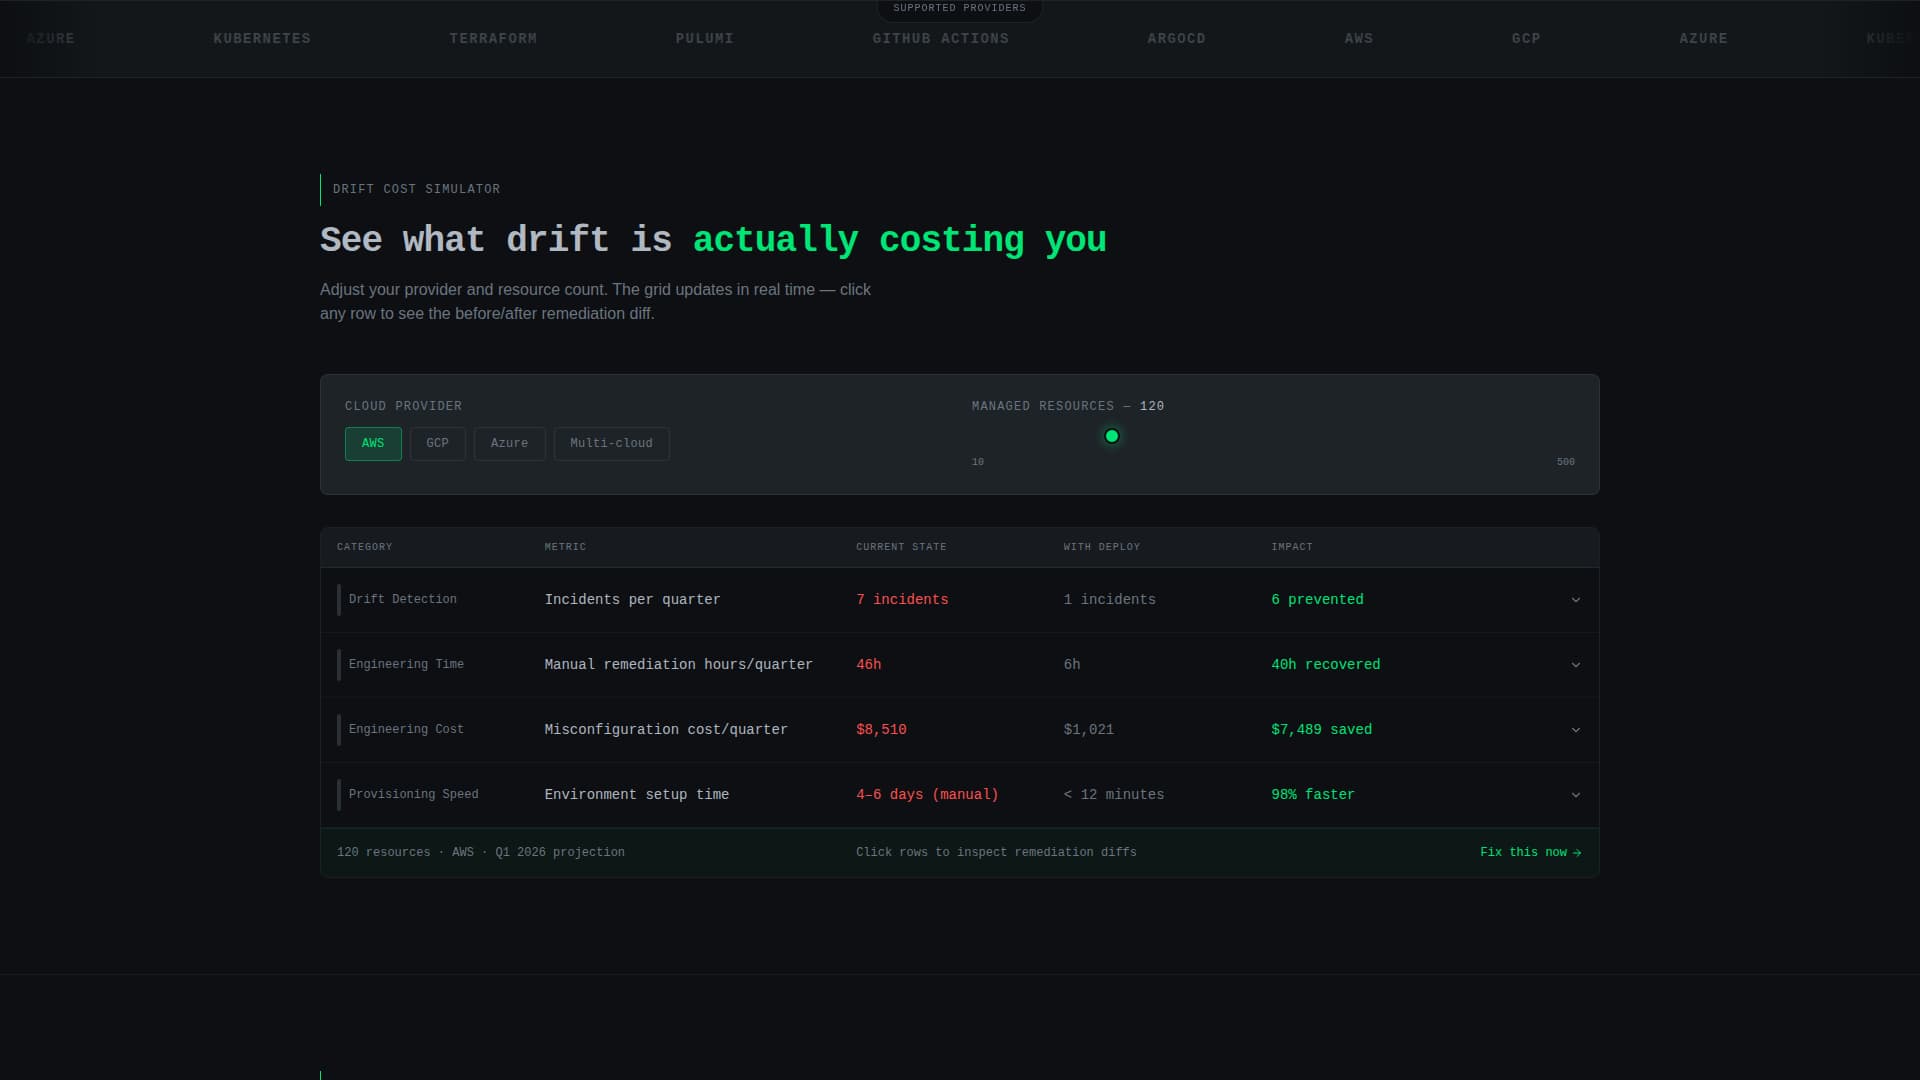Screen dimensions: 1920x1080
Task: Click ArgoCD in the providers strip
Action: pos(1176,39)
